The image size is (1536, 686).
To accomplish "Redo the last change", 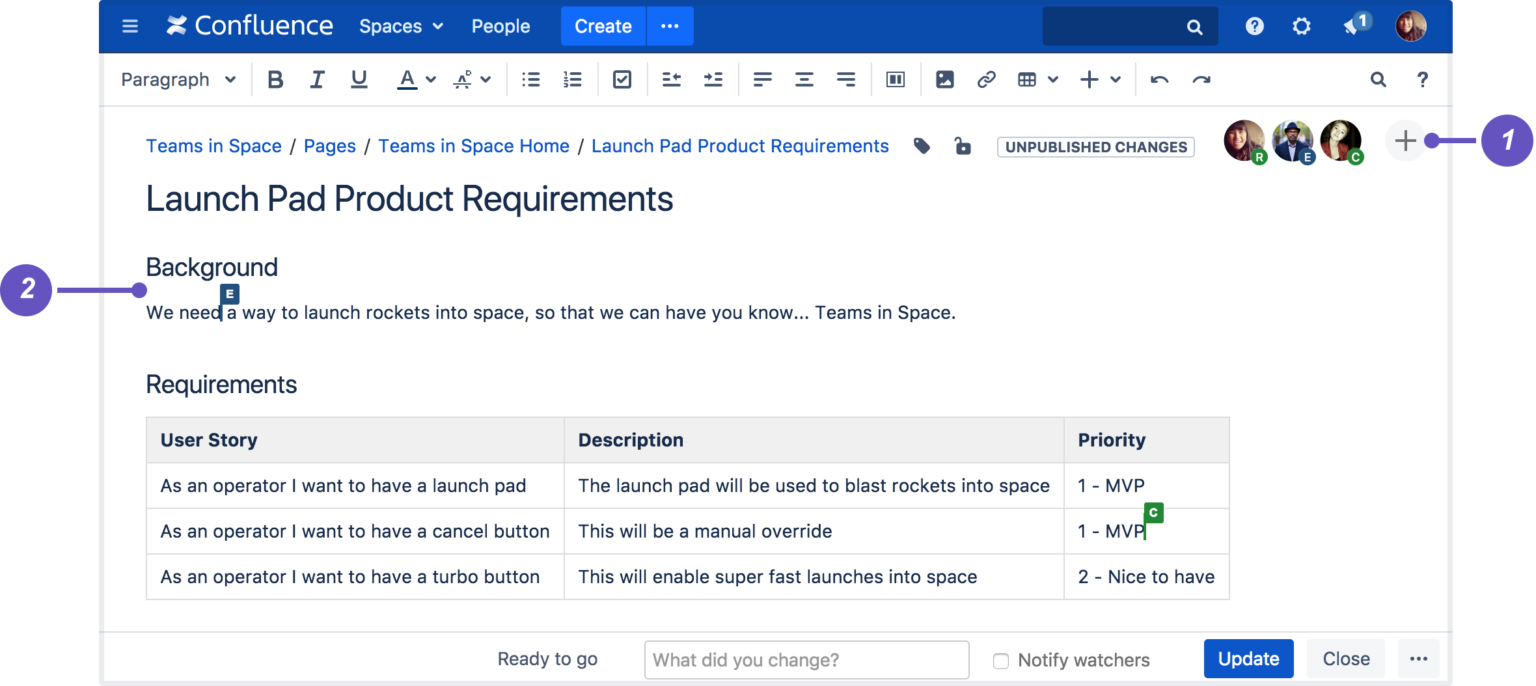I will [1201, 79].
